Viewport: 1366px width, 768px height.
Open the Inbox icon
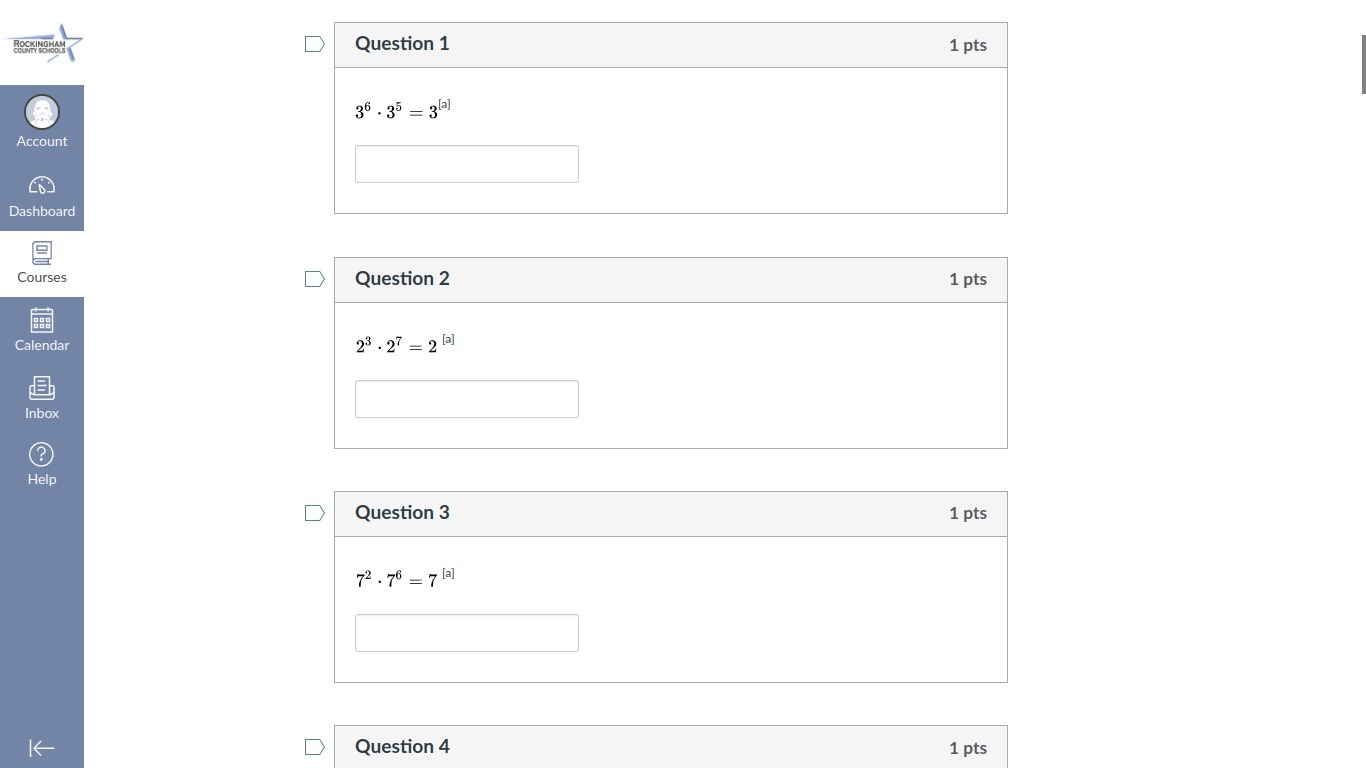pyautogui.click(x=42, y=388)
